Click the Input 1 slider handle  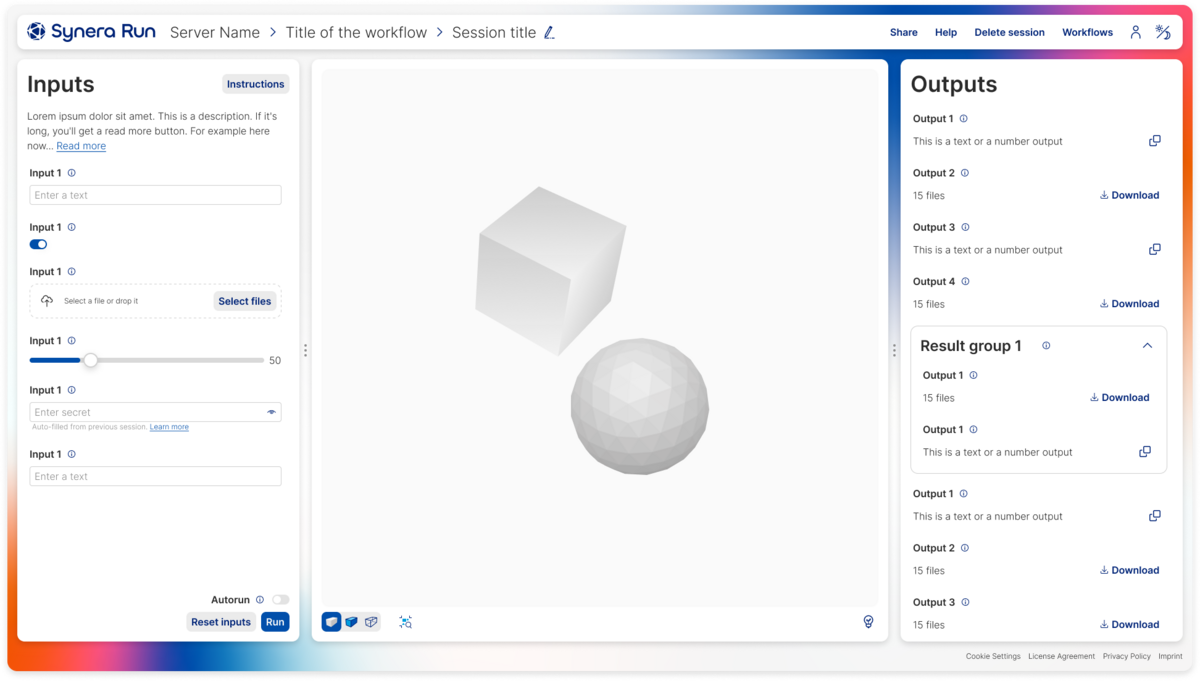click(x=90, y=360)
